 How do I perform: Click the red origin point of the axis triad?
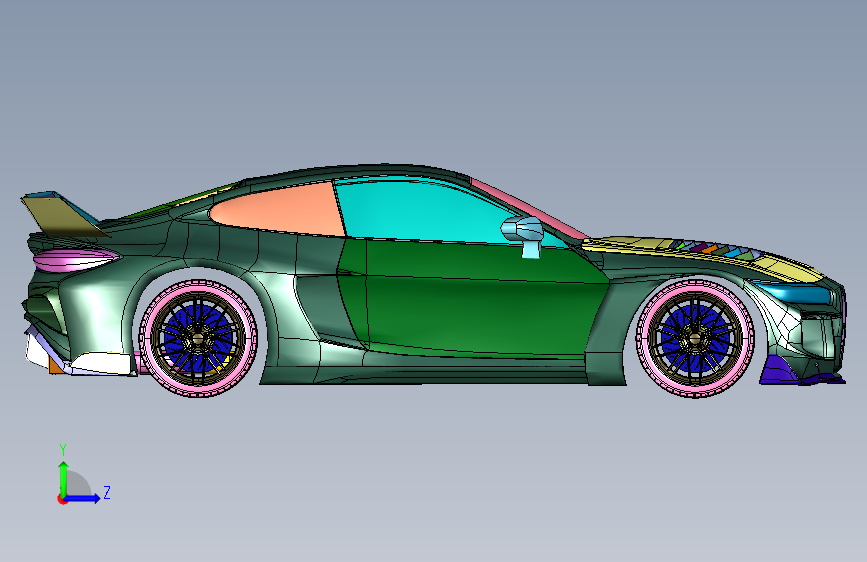[x=62, y=499]
